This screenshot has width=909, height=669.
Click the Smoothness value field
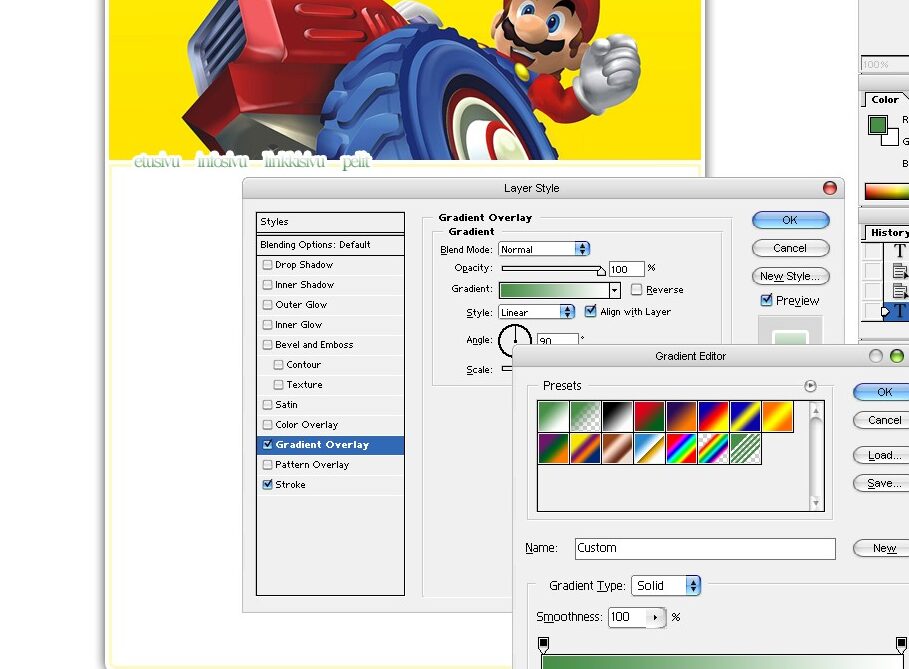tap(628, 617)
